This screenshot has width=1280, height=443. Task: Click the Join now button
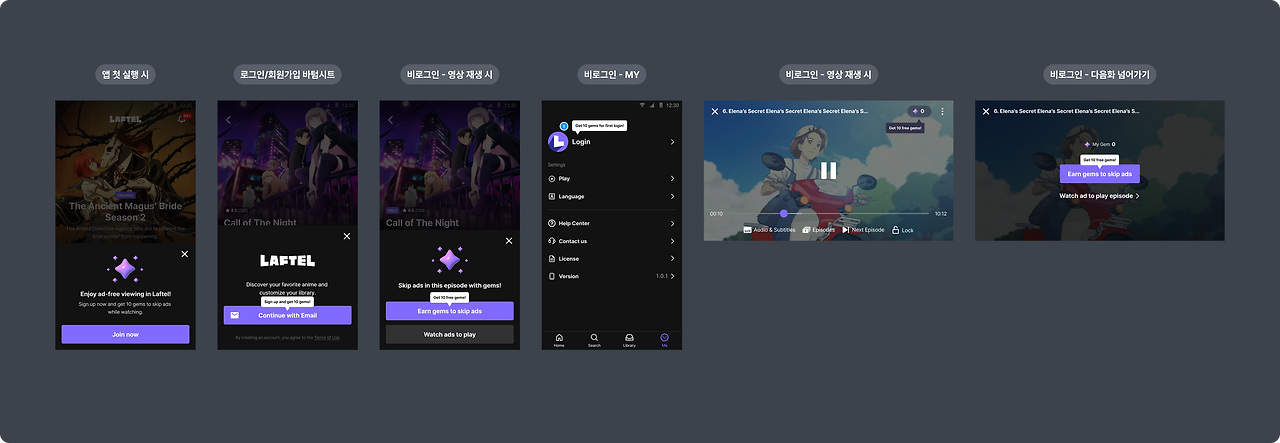[125, 334]
